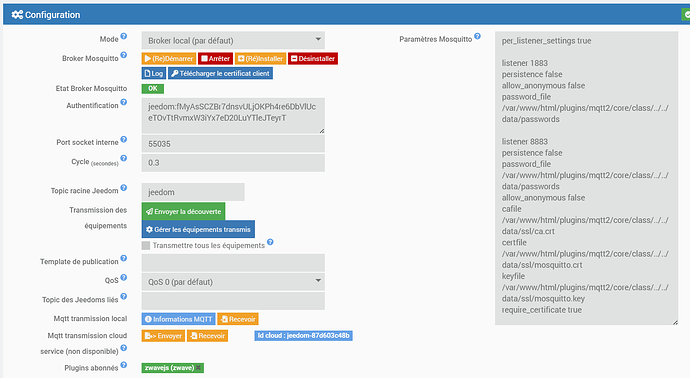Enable Transmettre tous les équipements checkbox
This screenshot has height=378, width=690.
click(146, 246)
